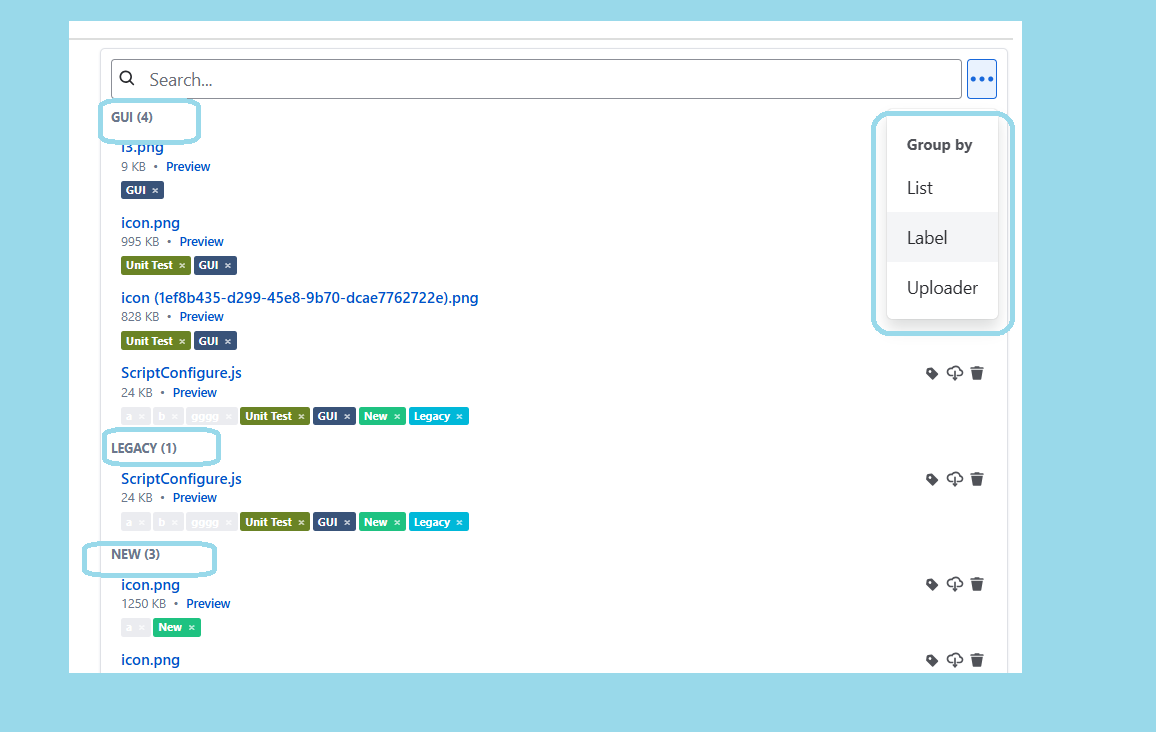1156x732 pixels.
Task: Remove Unit Test label from GUI group ScriptConfigure.js
Action: (301, 417)
